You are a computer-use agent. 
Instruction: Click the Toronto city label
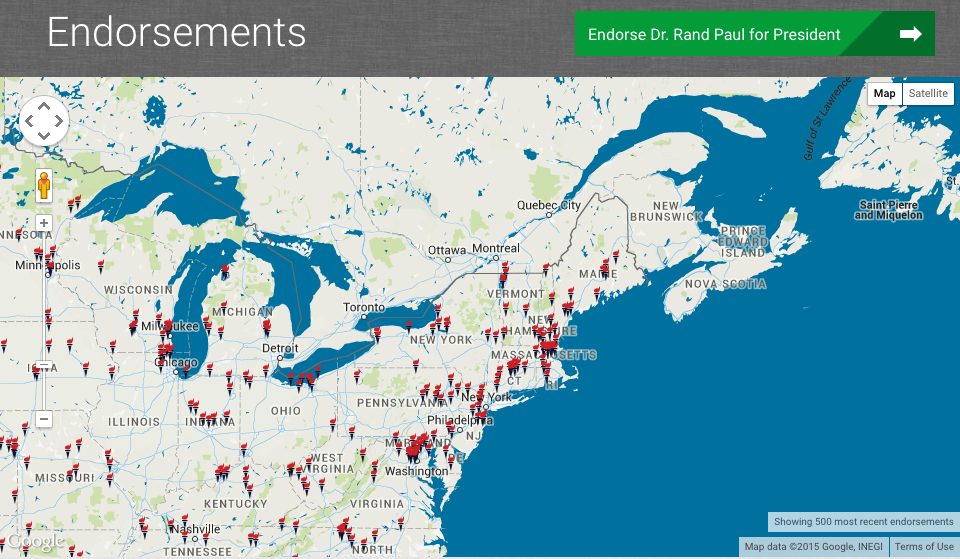[364, 307]
